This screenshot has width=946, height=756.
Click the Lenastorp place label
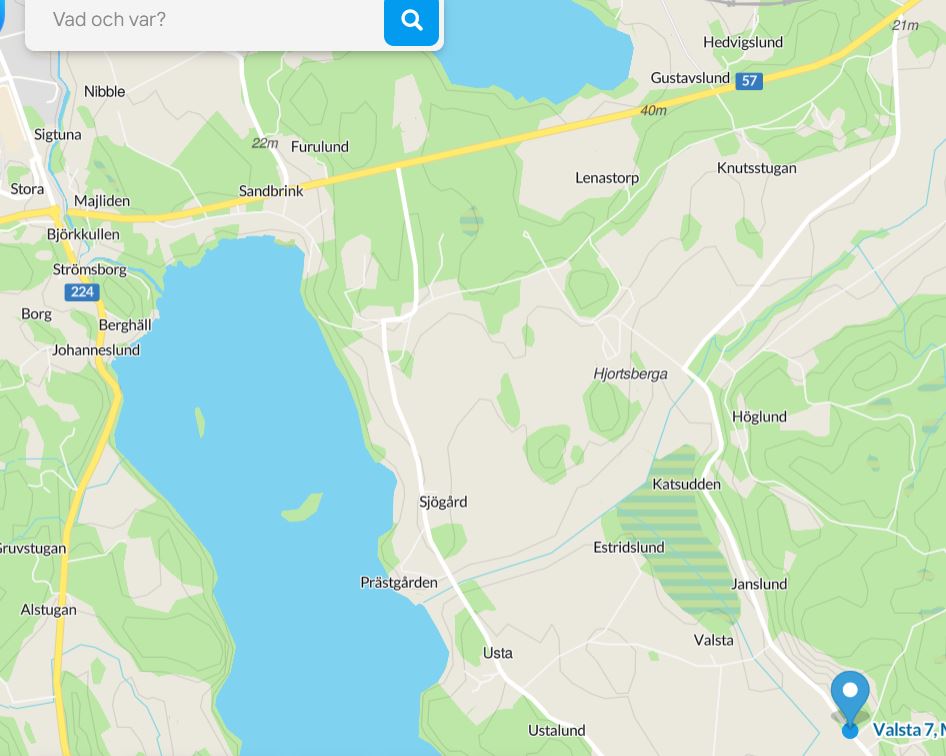click(x=607, y=178)
